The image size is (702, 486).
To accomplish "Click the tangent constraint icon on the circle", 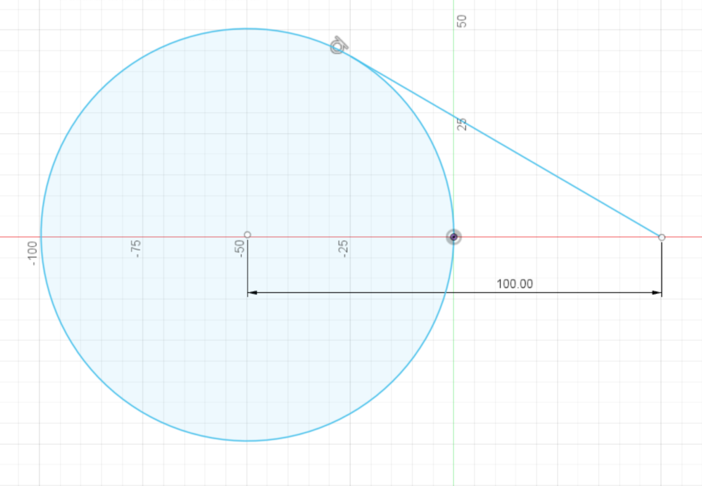I will pyautogui.click(x=339, y=44).
